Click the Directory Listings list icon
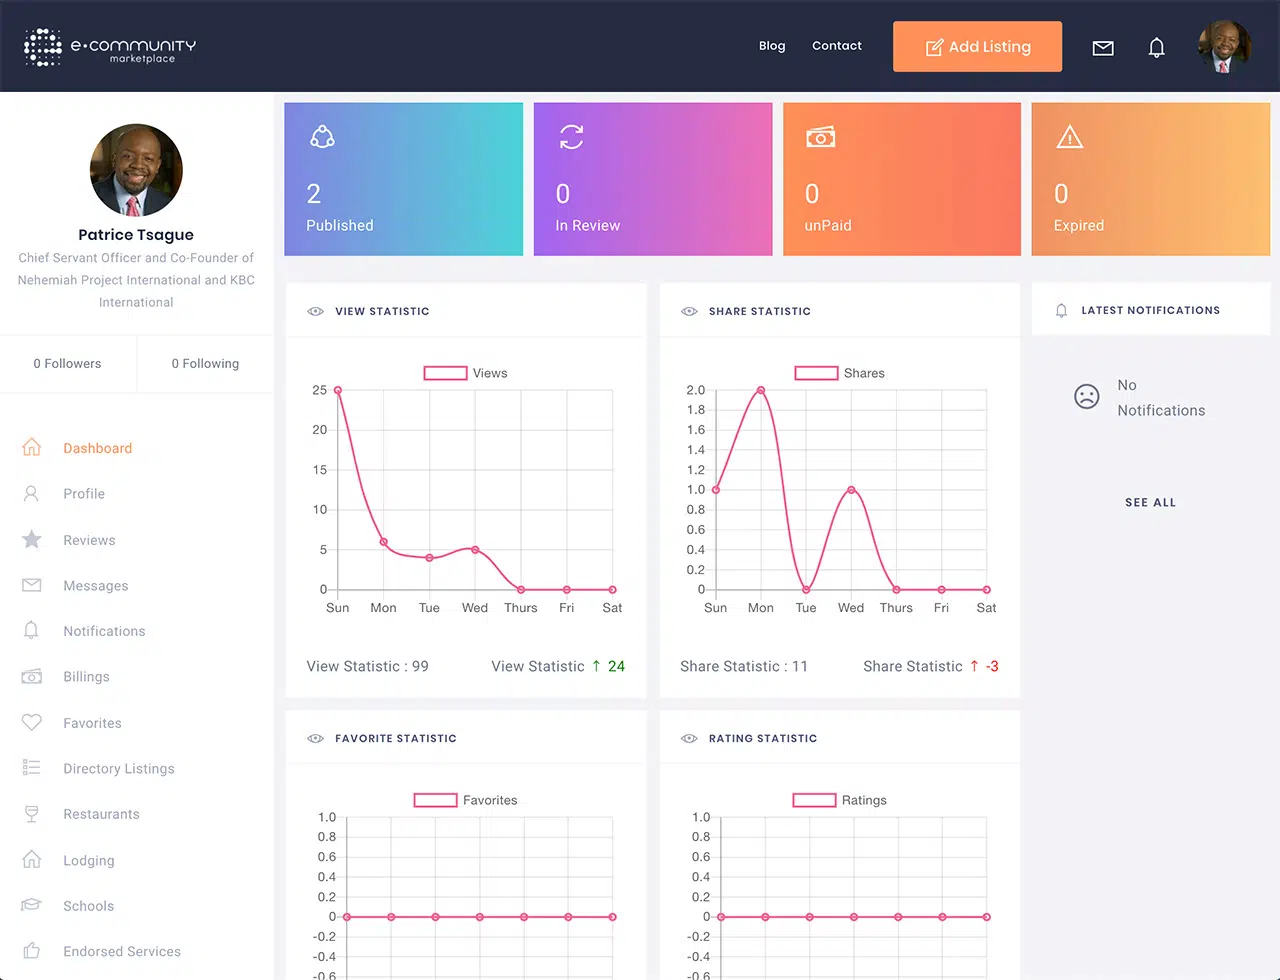Image resolution: width=1280 pixels, height=980 pixels. pyautogui.click(x=32, y=768)
